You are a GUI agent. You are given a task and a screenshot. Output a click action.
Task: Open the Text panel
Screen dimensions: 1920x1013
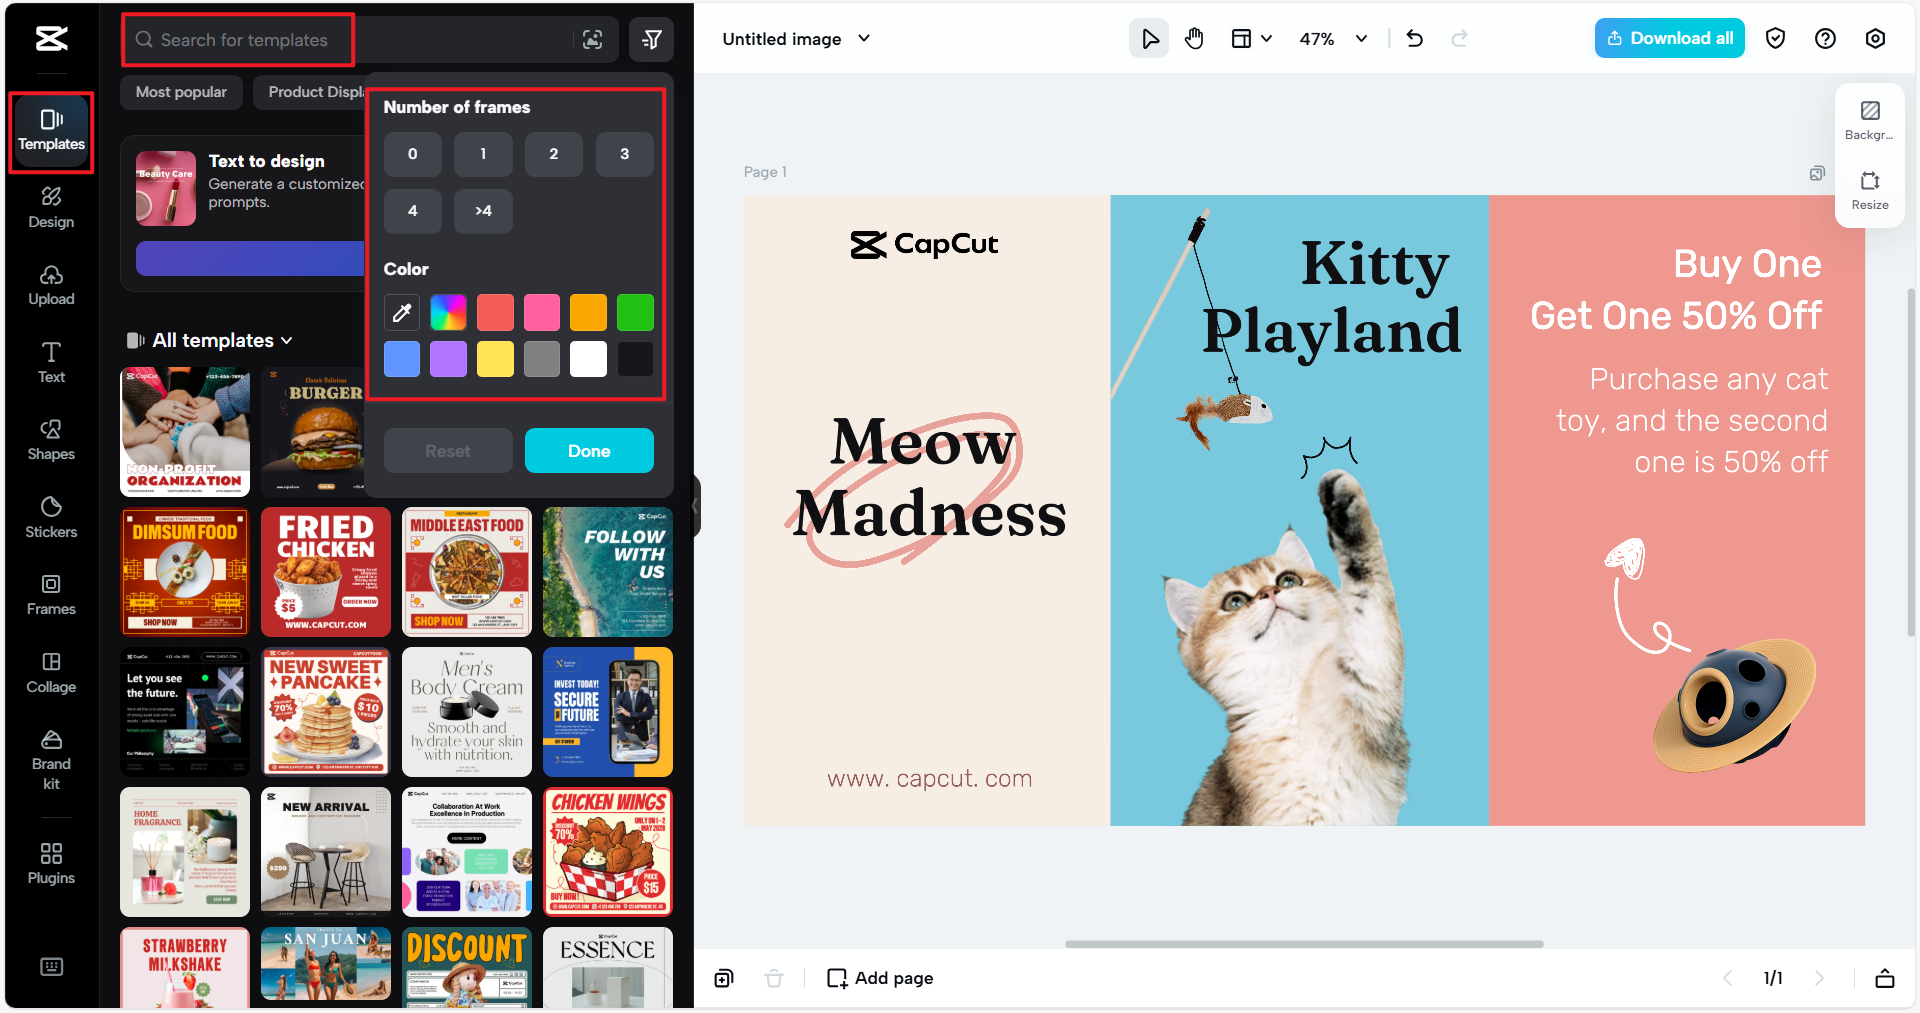pos(51,363)
